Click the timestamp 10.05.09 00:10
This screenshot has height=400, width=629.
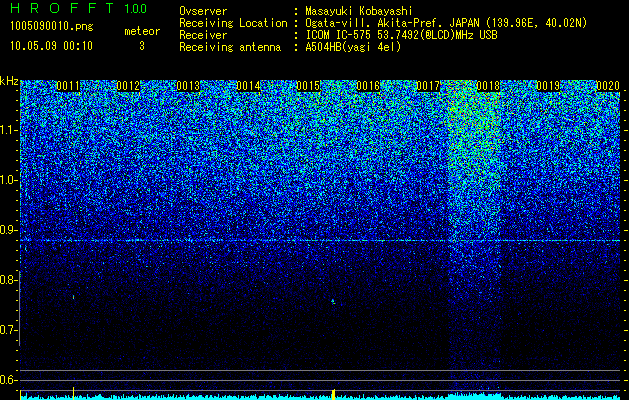click(51, 46)
